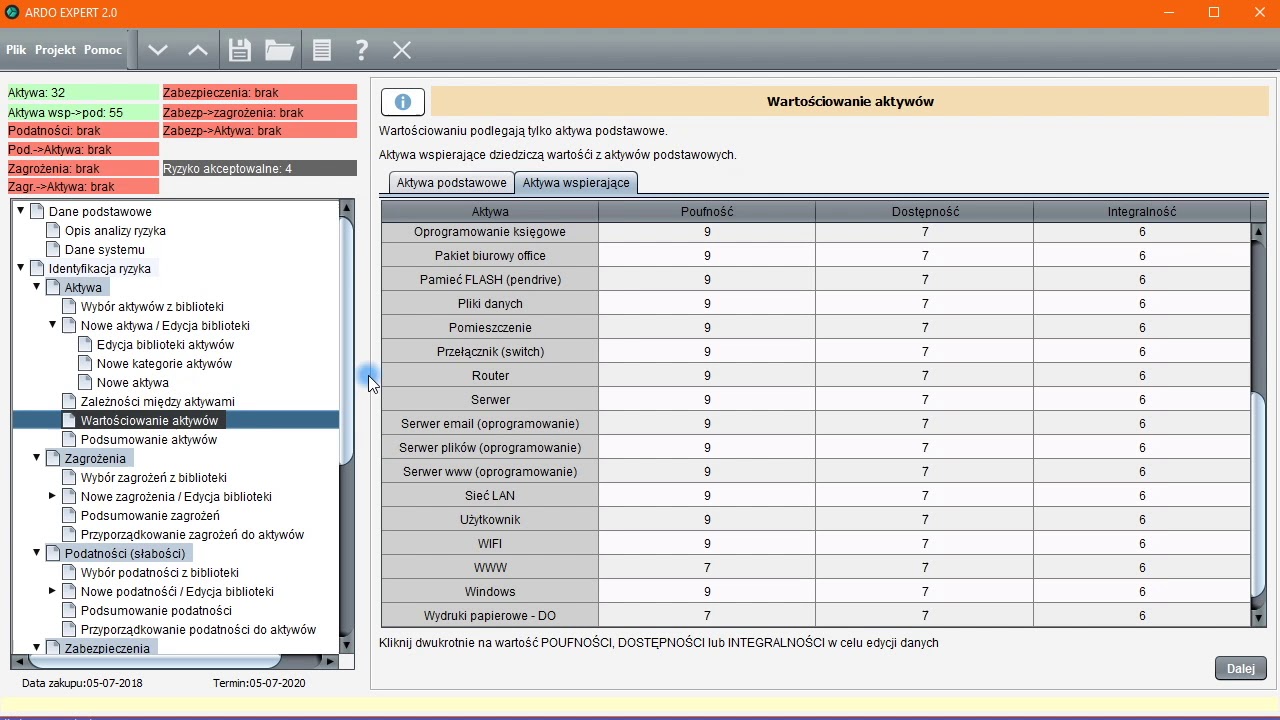Click table vertical scrollbar thumb
This screenshot has width=1280, height=720.
[1259, 497]
